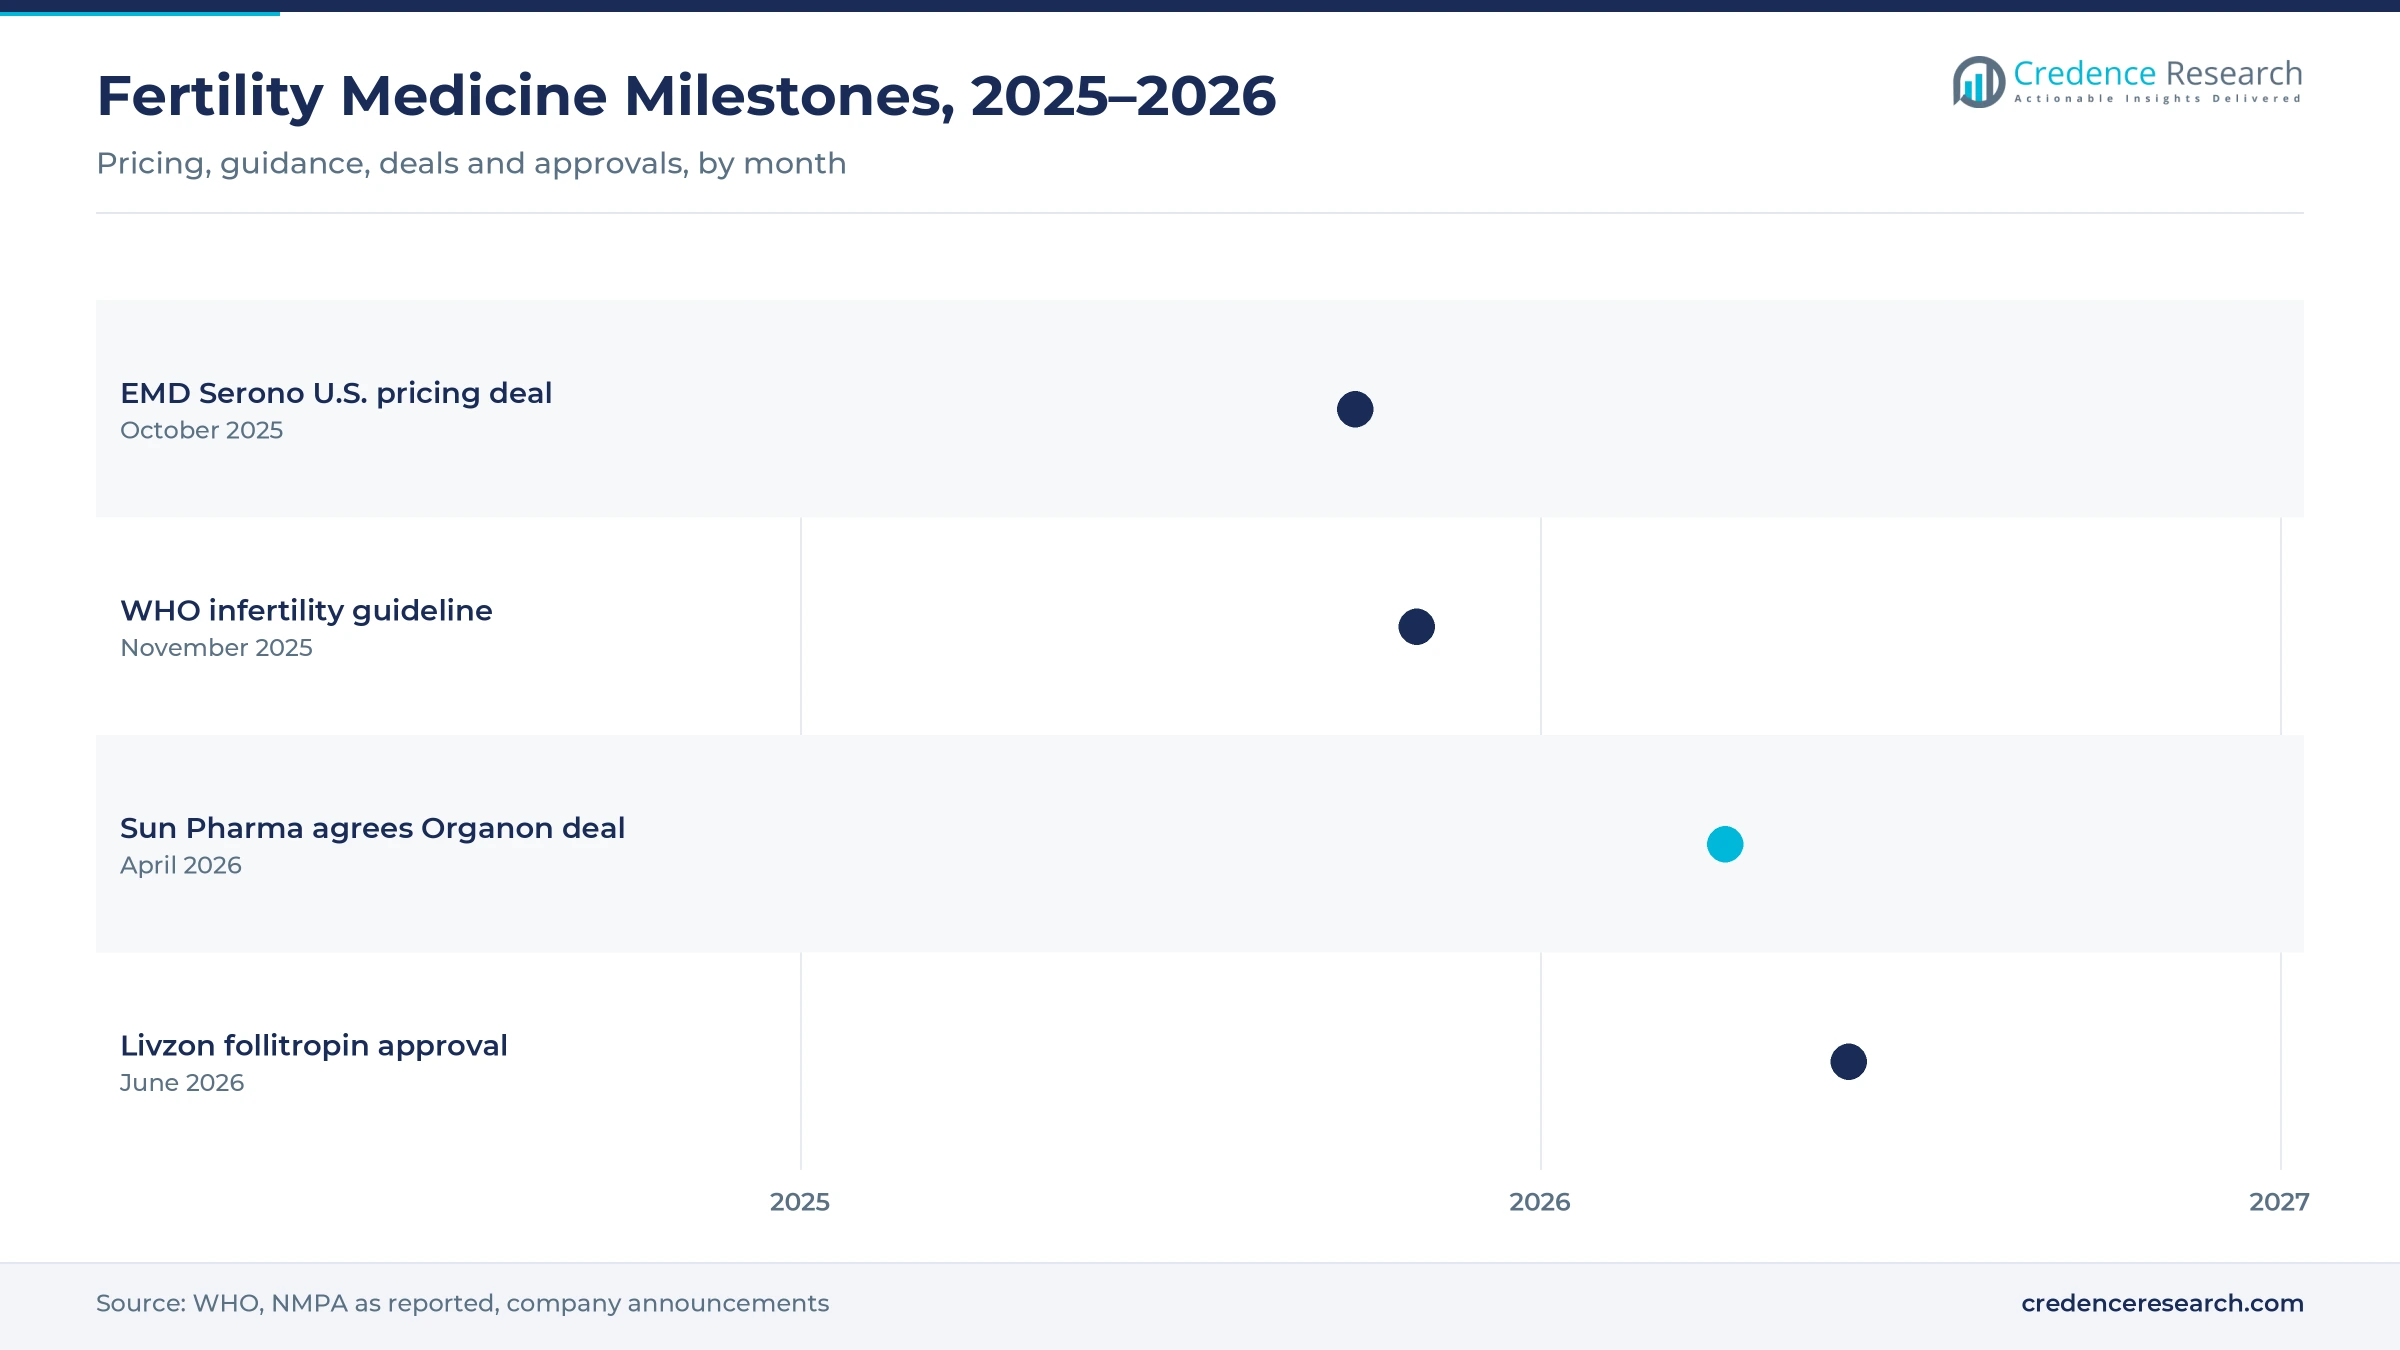2400x1350 pixels.
Task: Select the EMD Serono October 2025 timeline dot
Action: click(1355, 409)
